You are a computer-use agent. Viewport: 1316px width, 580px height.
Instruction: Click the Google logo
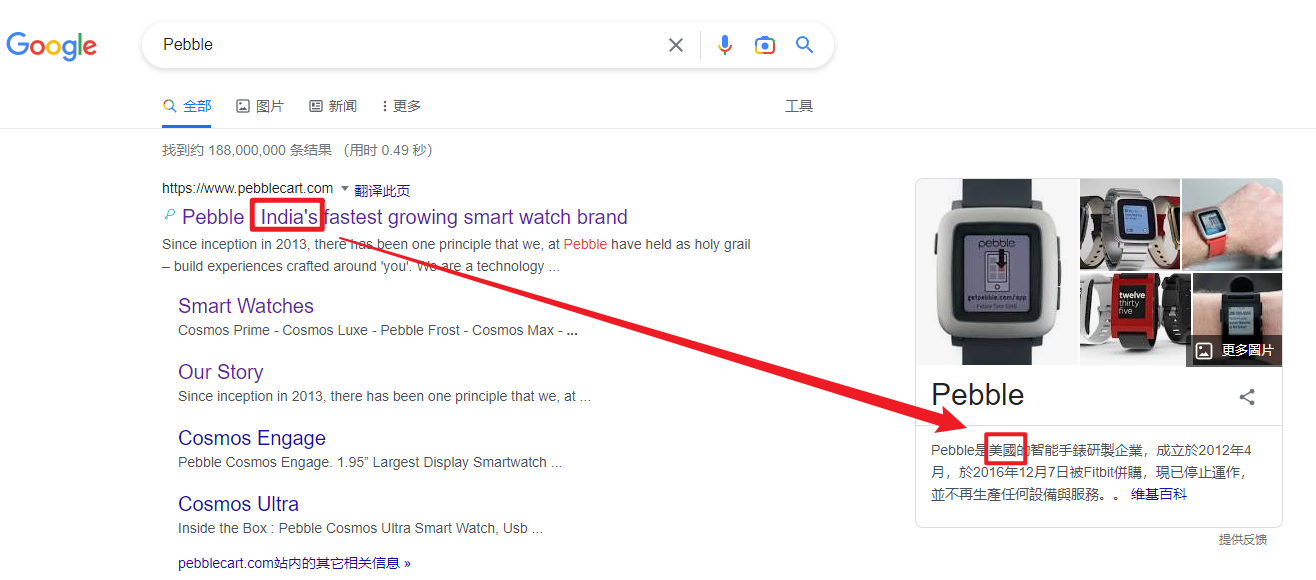pyautogui.click(x=51, y=46)
